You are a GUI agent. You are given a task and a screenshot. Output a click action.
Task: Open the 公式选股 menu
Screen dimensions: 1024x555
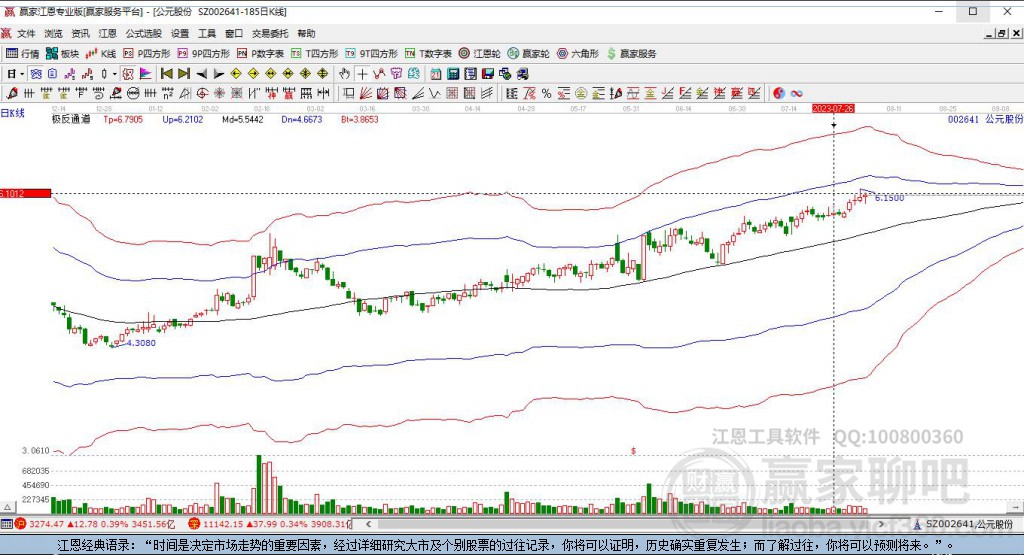coord(144,33)
